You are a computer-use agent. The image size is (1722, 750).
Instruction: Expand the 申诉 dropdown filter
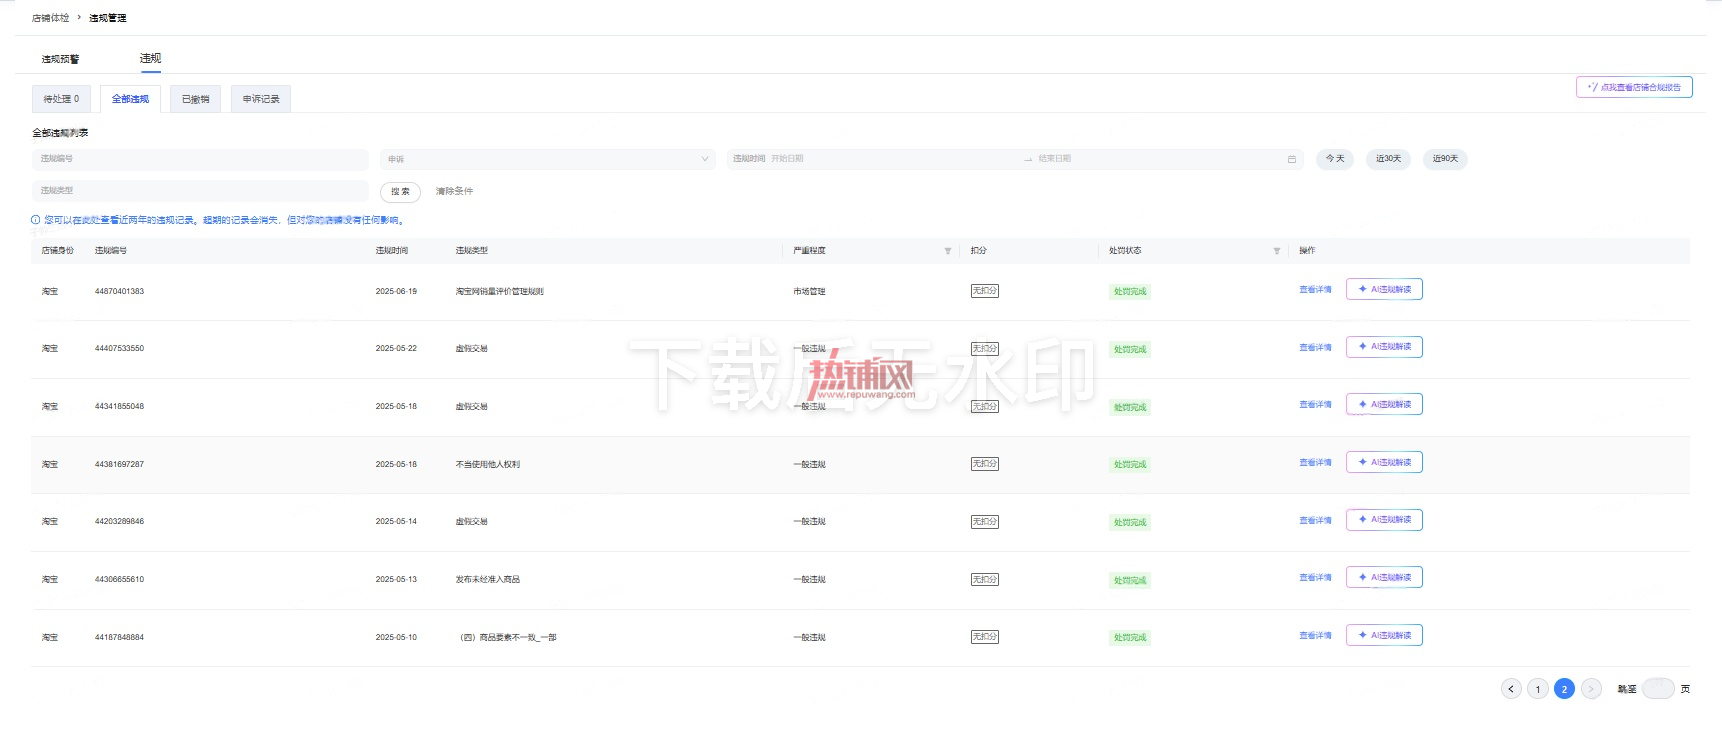549,159
